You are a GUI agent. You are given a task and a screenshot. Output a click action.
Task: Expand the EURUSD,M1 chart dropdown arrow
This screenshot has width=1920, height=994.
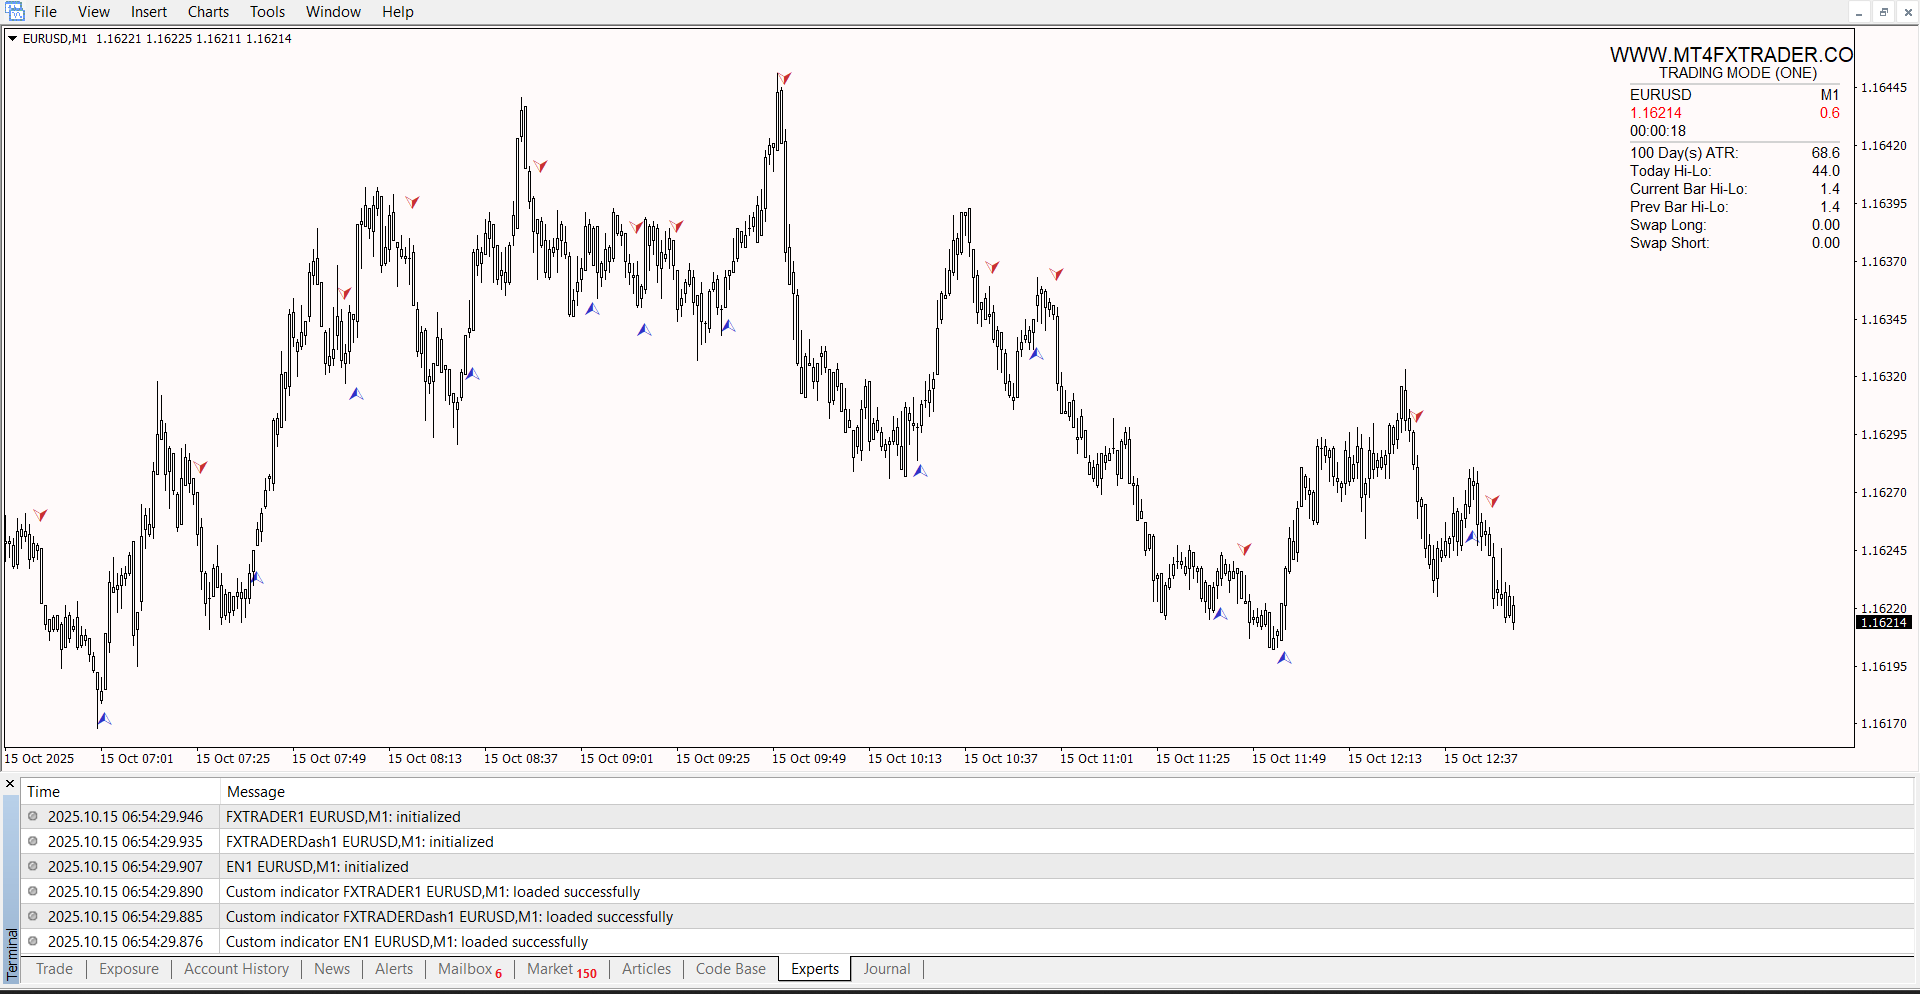click(x=13, y=39)
